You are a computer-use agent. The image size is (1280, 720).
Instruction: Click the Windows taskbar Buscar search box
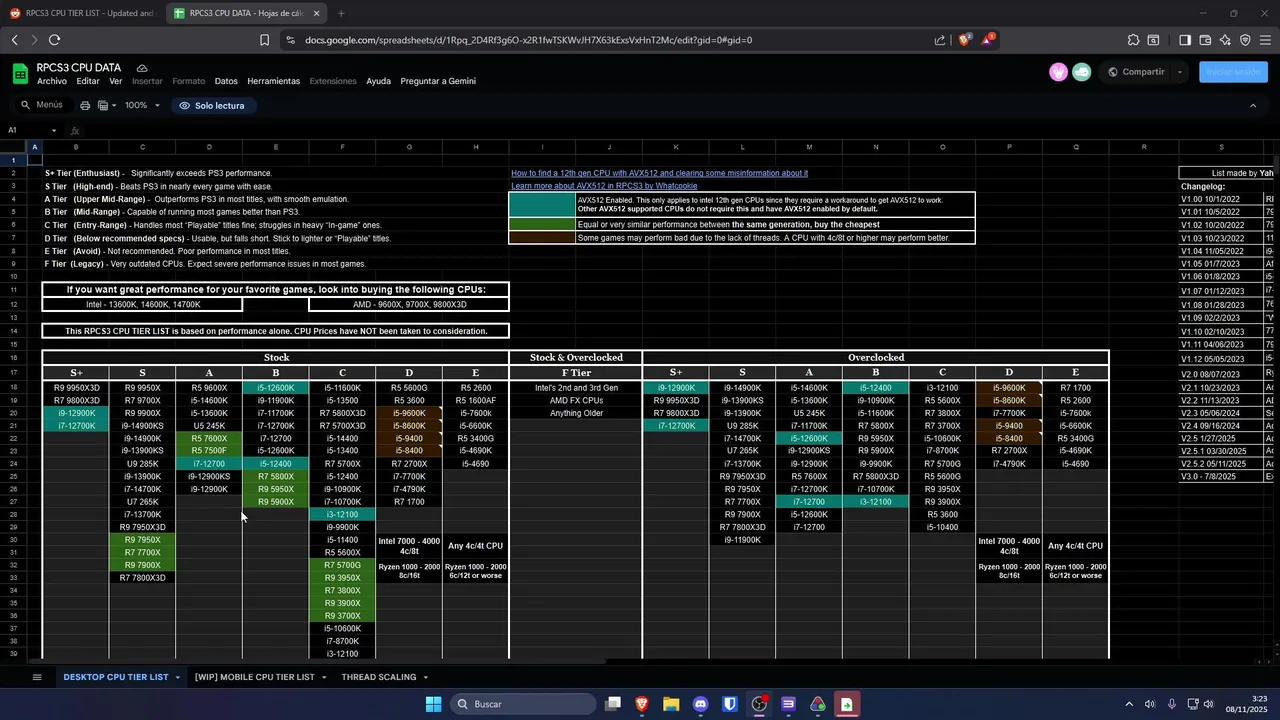522,704
